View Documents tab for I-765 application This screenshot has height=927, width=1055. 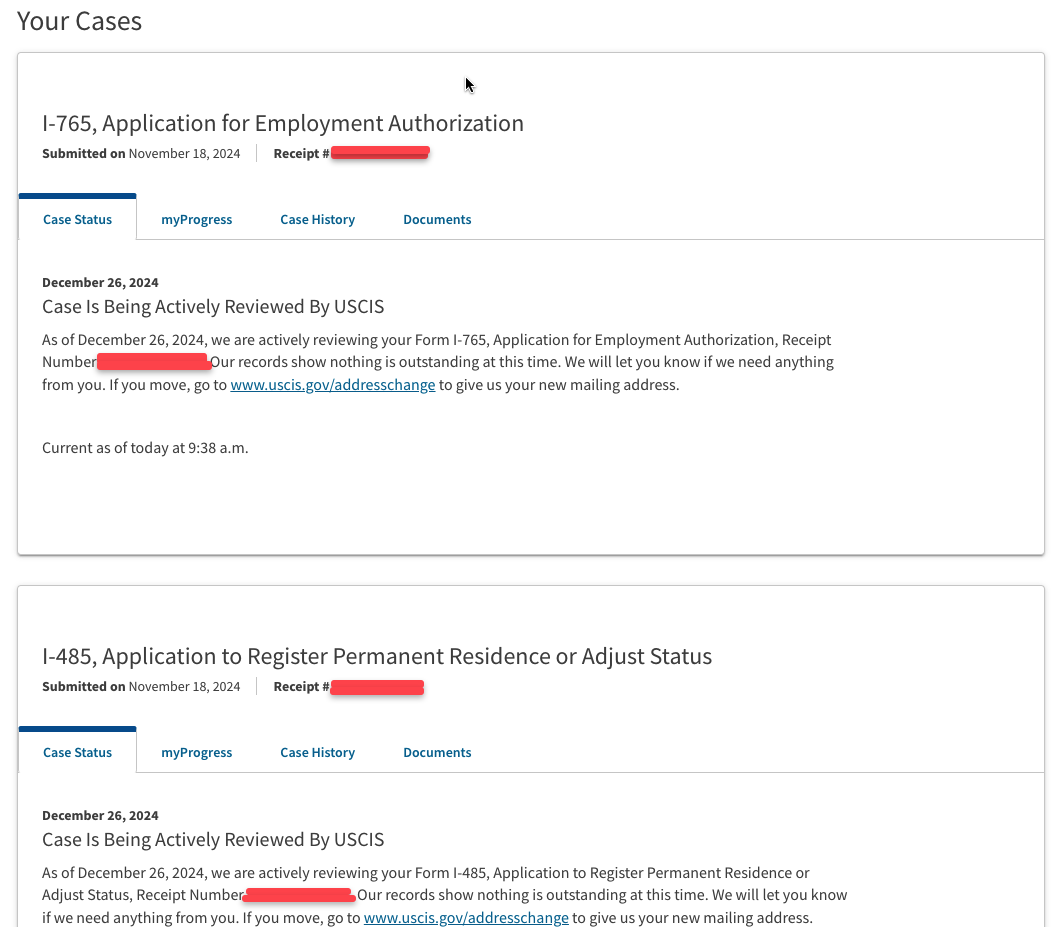click(x=437, y=219)
